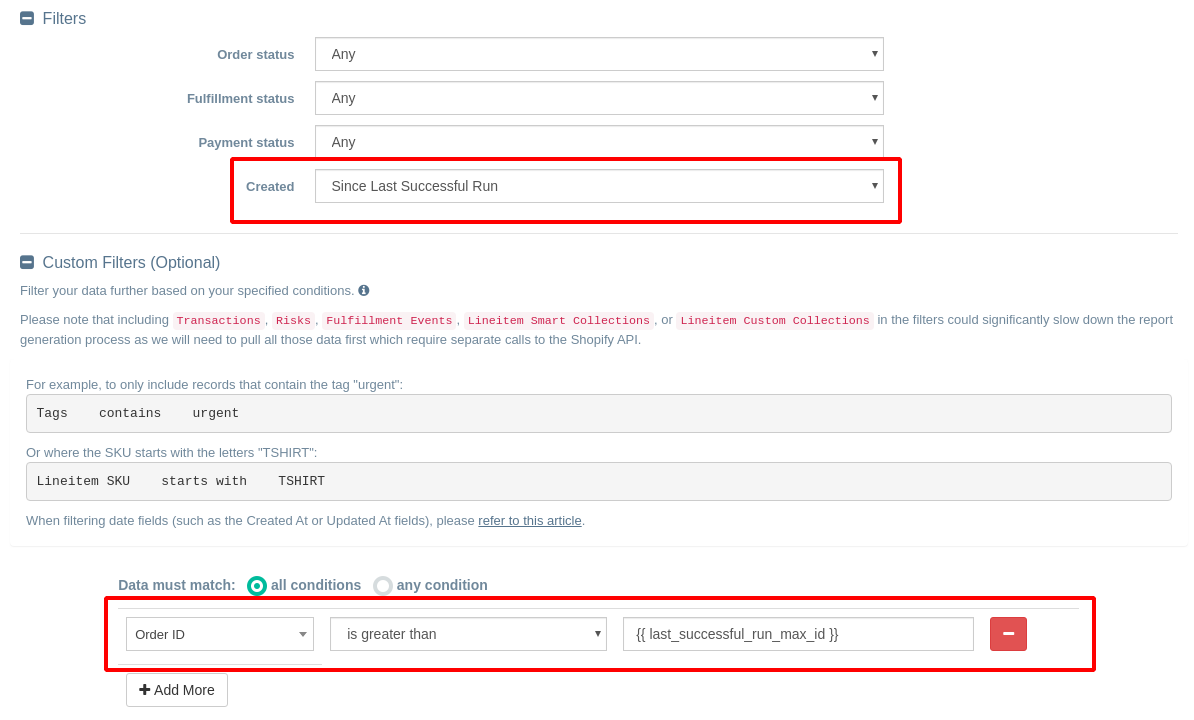Select the 'all conditions' radio button
This screenshot has height=720, width=1194.
[x=257, y=586]
